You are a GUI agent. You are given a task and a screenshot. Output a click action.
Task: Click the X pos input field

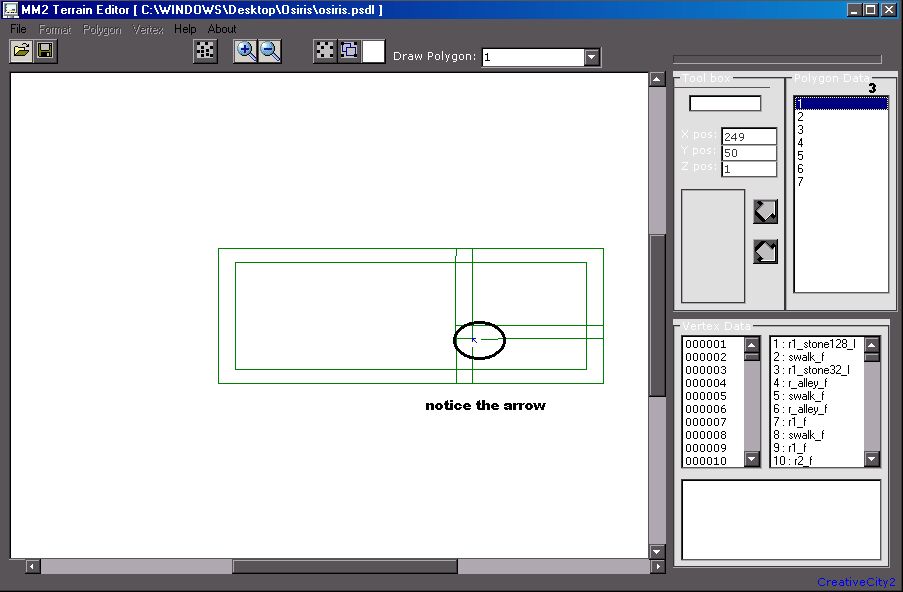click(748, 136)
